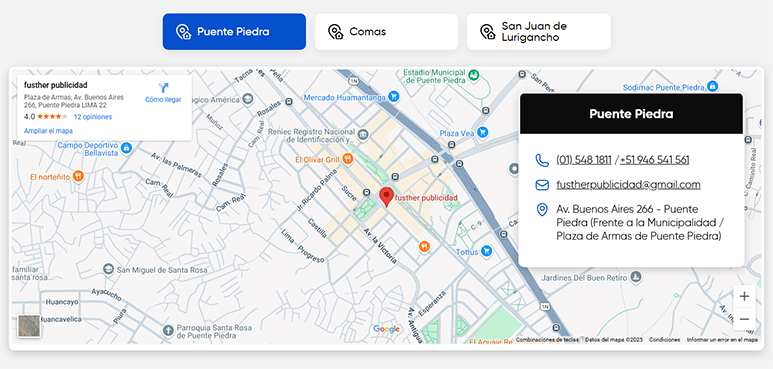The width and height of the screenshot is (773, 369).
Task: Click the Plaza Vea shopping marker
Action: click(x=483, y=132)
